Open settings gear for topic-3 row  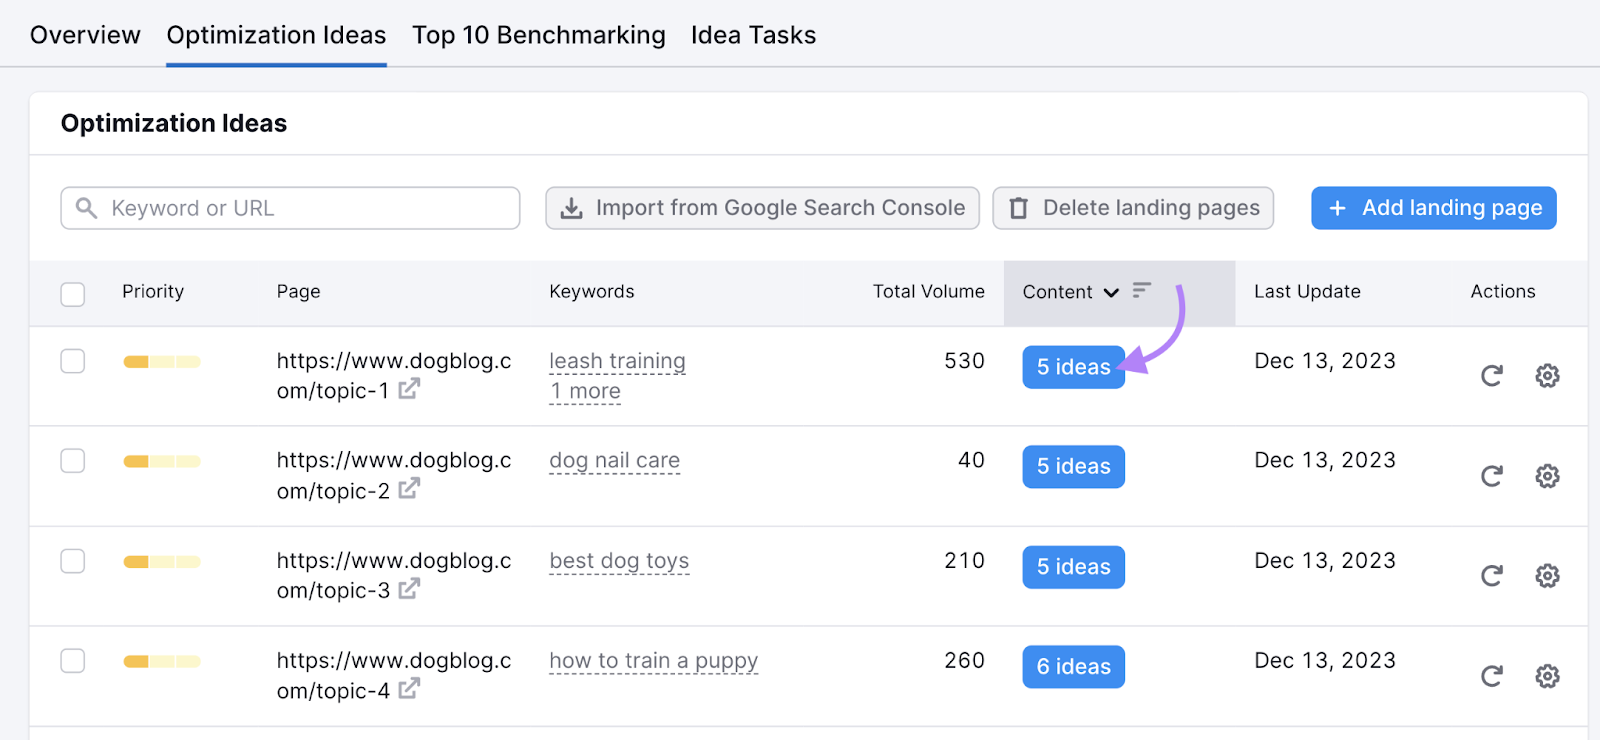[1547, 576]
